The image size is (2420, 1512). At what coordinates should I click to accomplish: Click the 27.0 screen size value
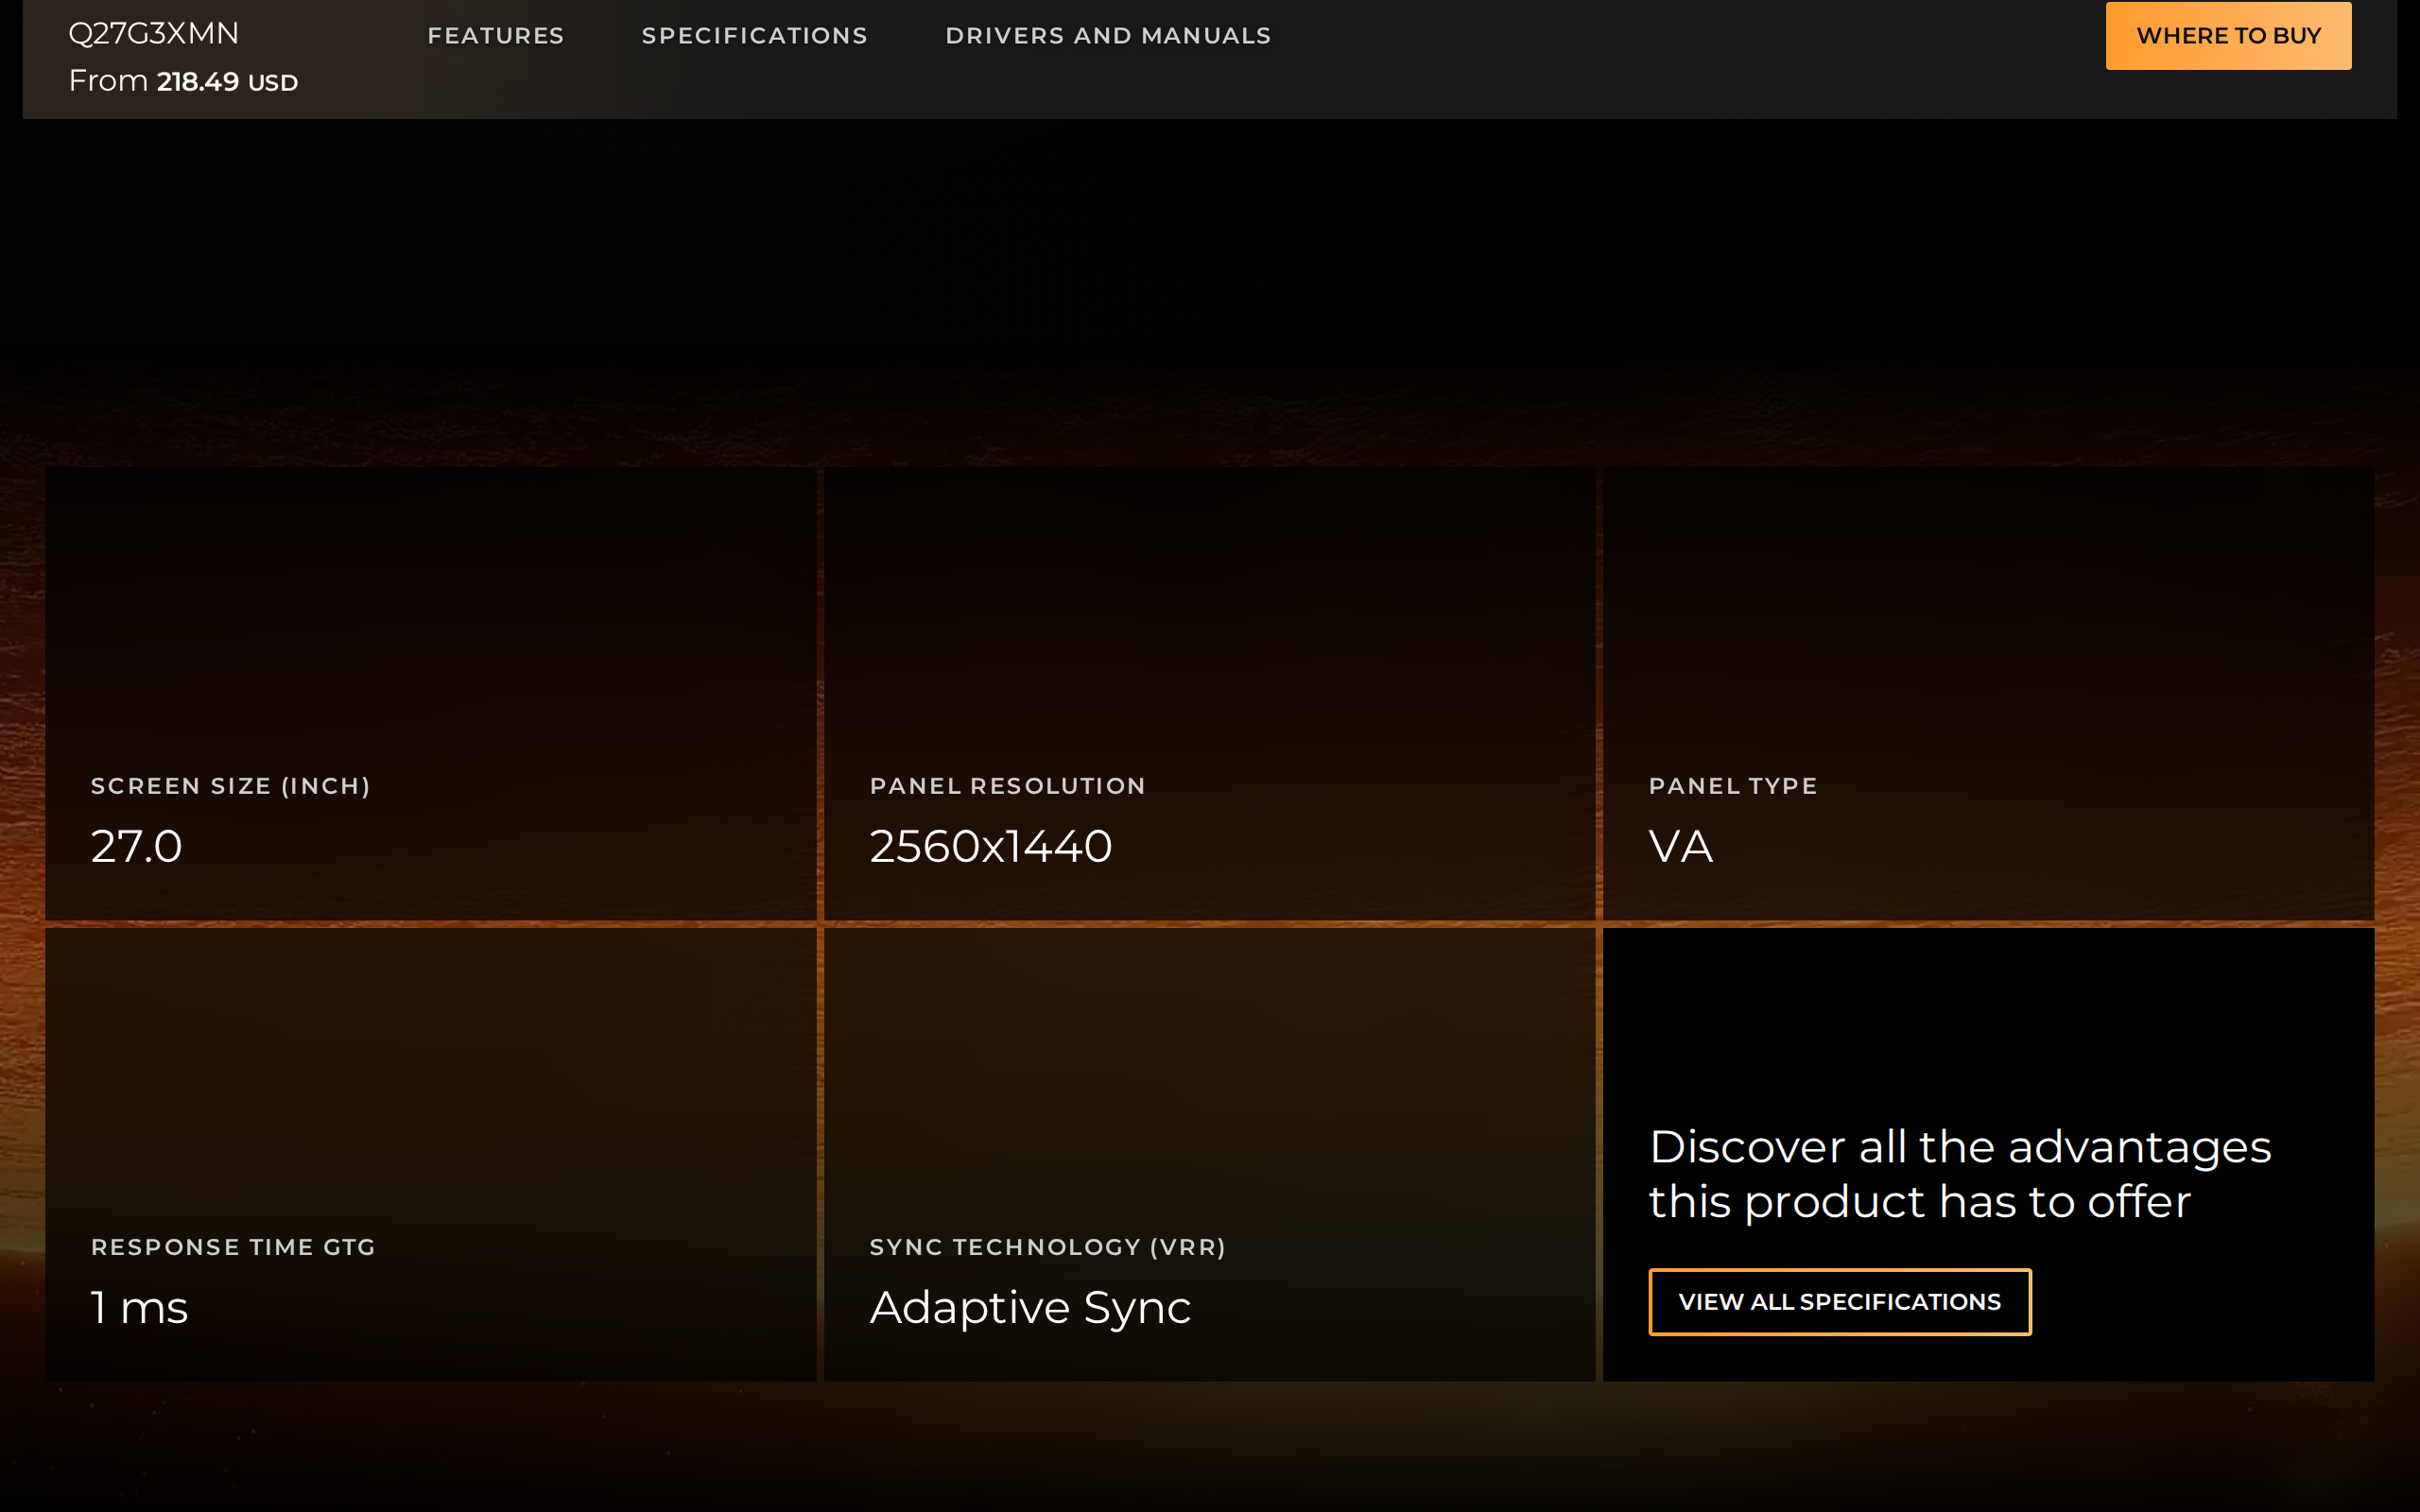pyautogui.click(x=137, y=847)
